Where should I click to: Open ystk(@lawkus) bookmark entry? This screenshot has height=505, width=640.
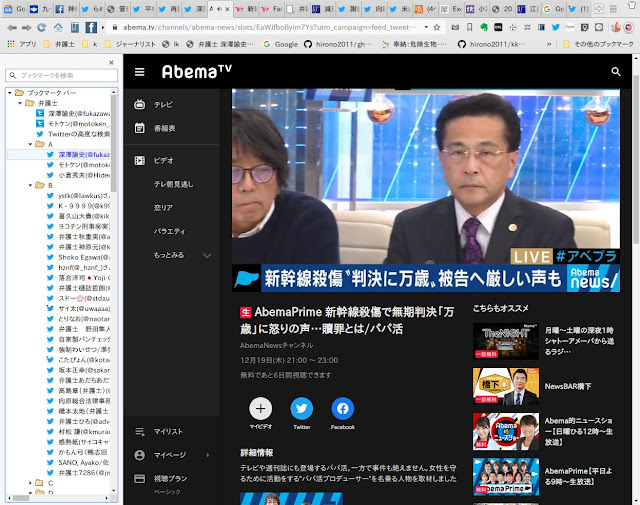pos(79,196)
